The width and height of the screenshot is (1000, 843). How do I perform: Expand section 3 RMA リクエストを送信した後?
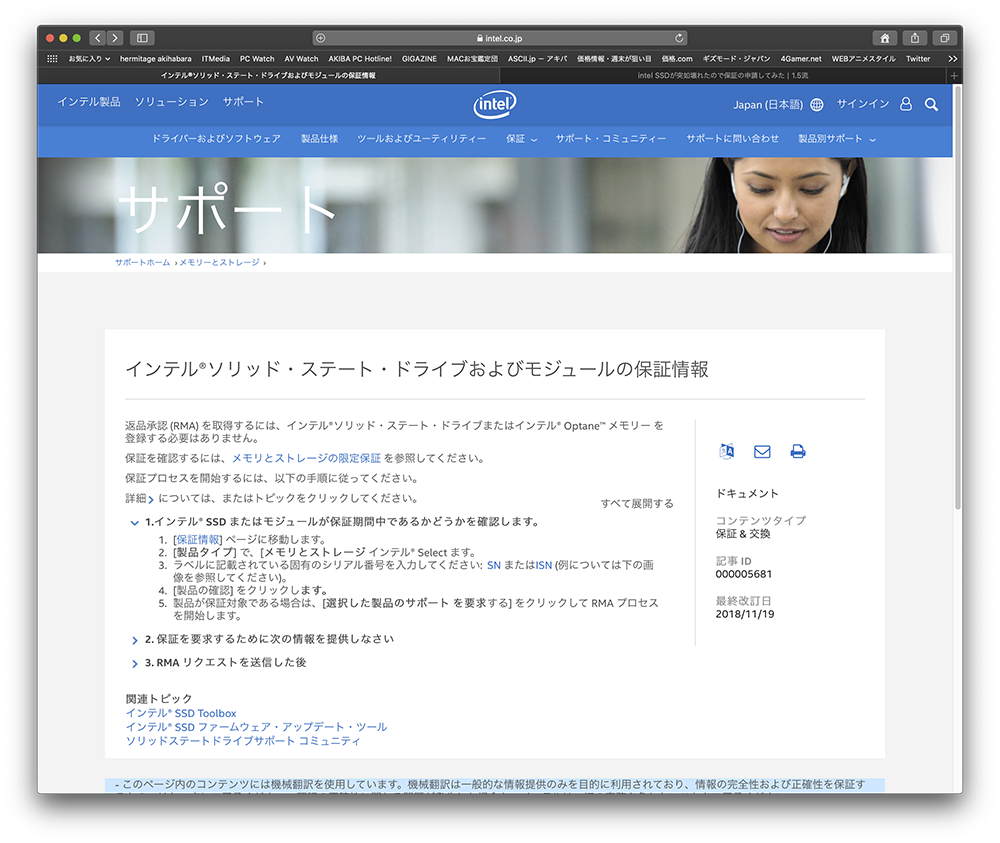tap(135, 663)
